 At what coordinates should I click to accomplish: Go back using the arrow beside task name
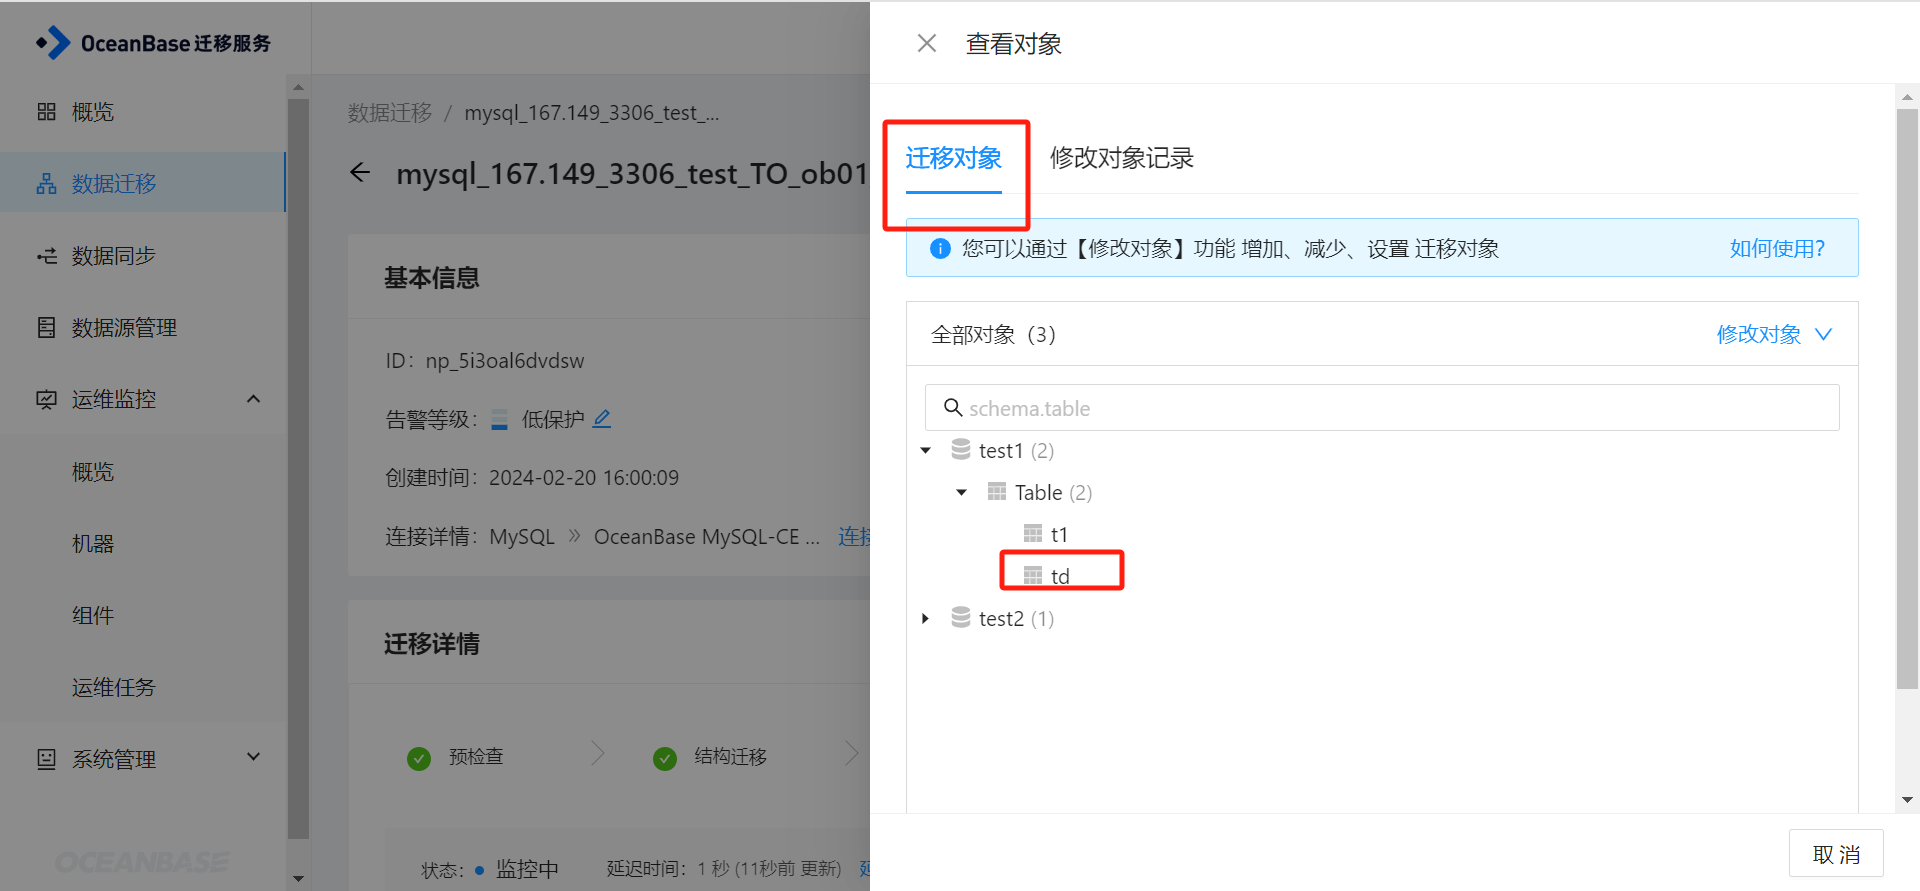point(360,173)
